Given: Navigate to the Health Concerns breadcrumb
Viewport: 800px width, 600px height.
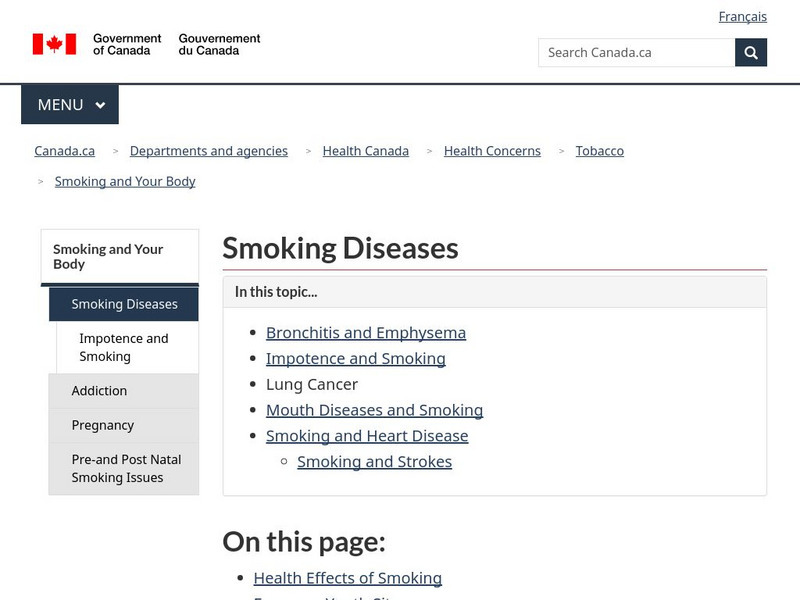Looking at the screenshot, I should 492,151.
